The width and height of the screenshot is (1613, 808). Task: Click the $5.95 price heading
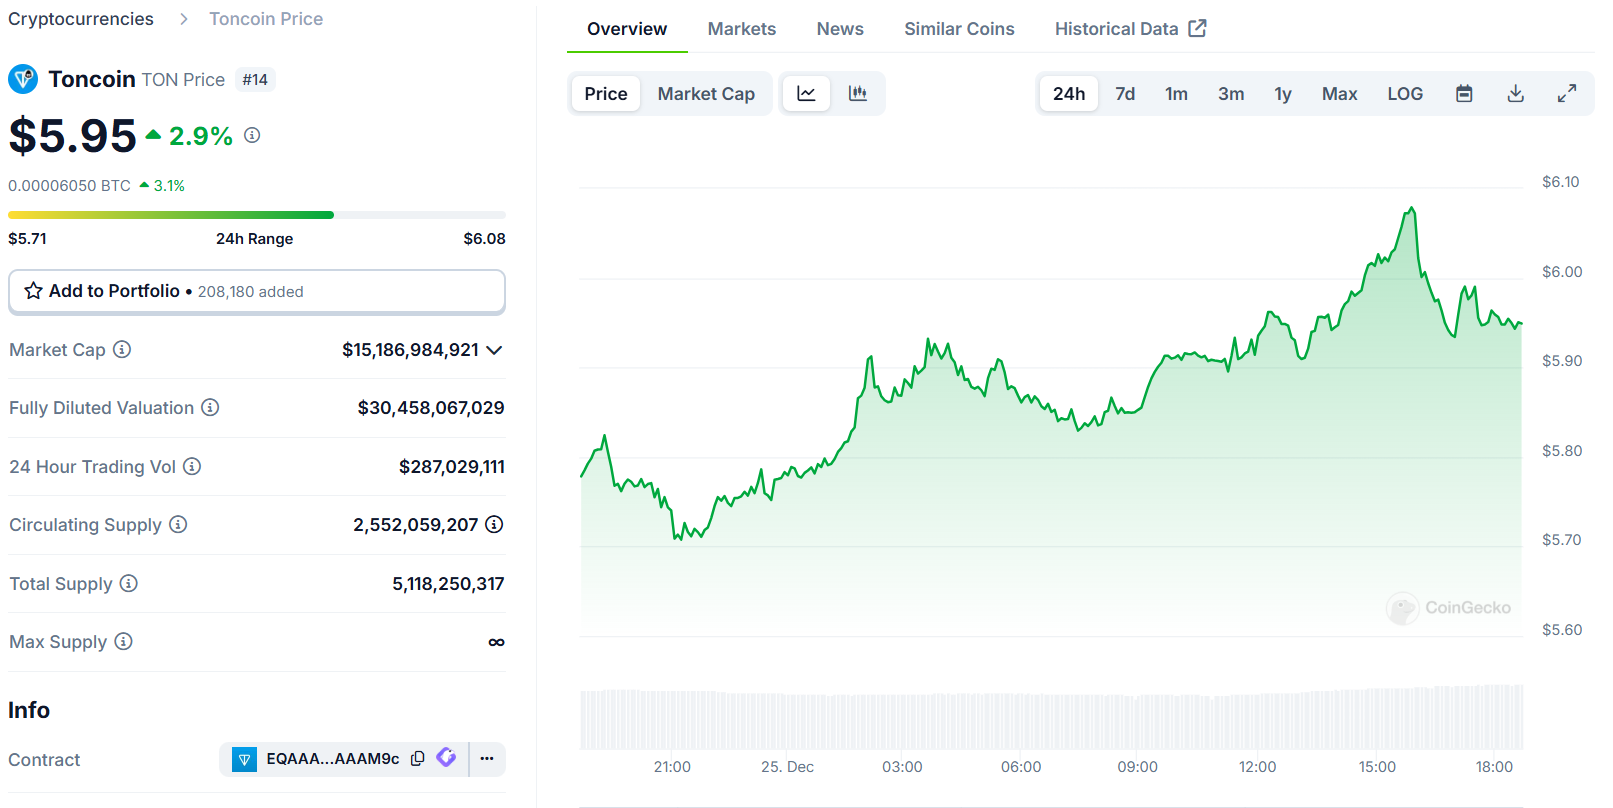[x=72, y=136]
